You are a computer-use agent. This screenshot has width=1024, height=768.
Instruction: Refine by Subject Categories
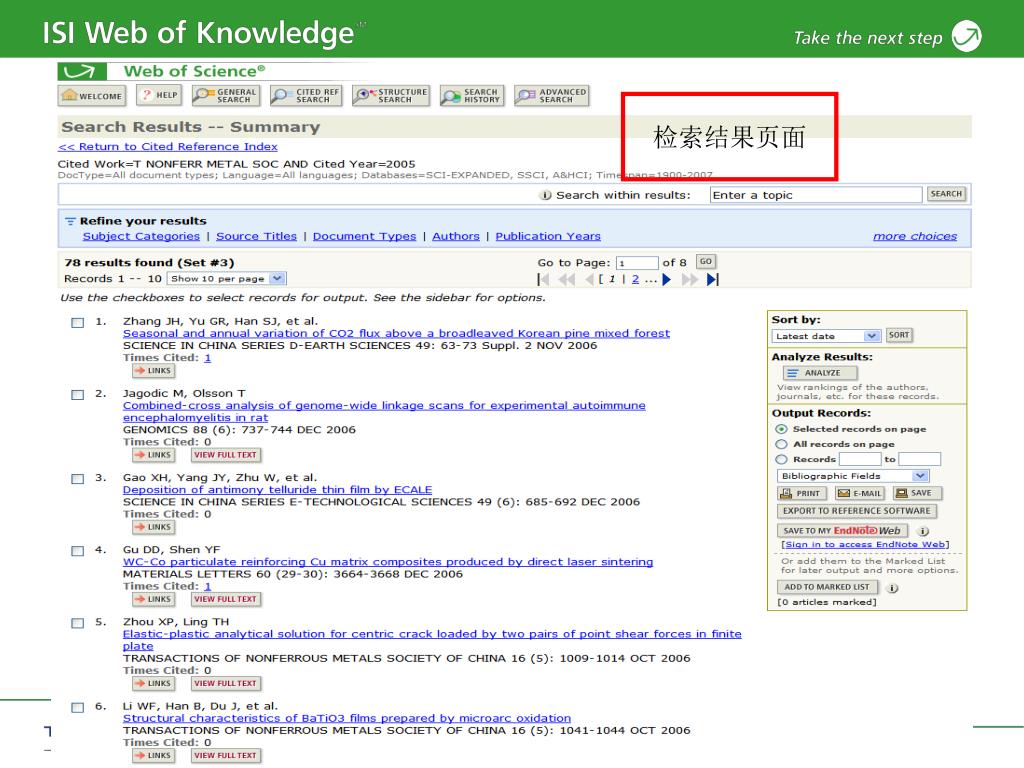tap(141, 236)
